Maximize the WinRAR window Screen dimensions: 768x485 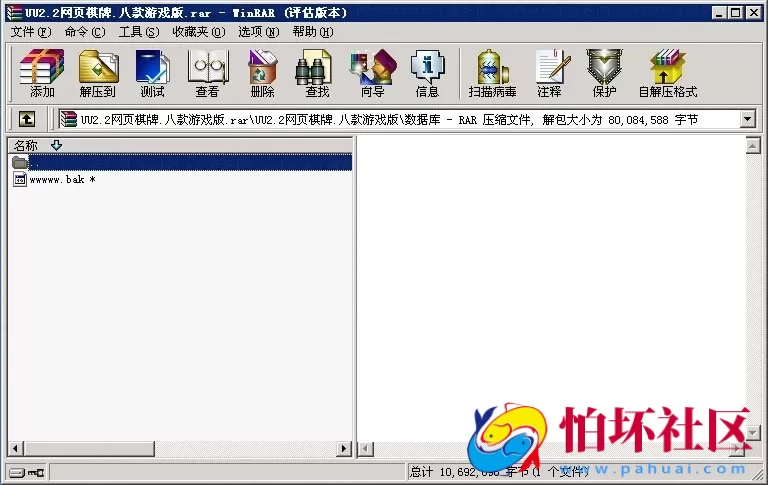click(735, 13)
